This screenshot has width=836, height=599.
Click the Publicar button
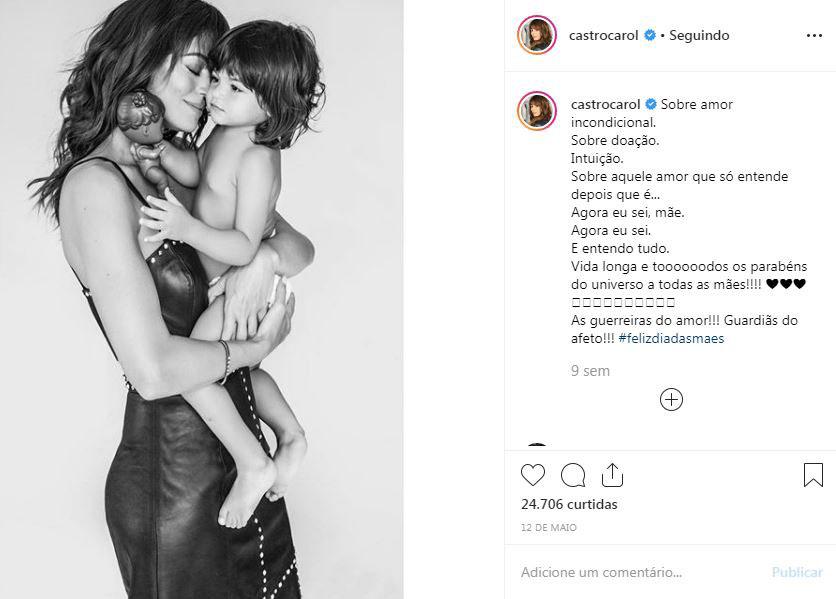pos(797,572)
